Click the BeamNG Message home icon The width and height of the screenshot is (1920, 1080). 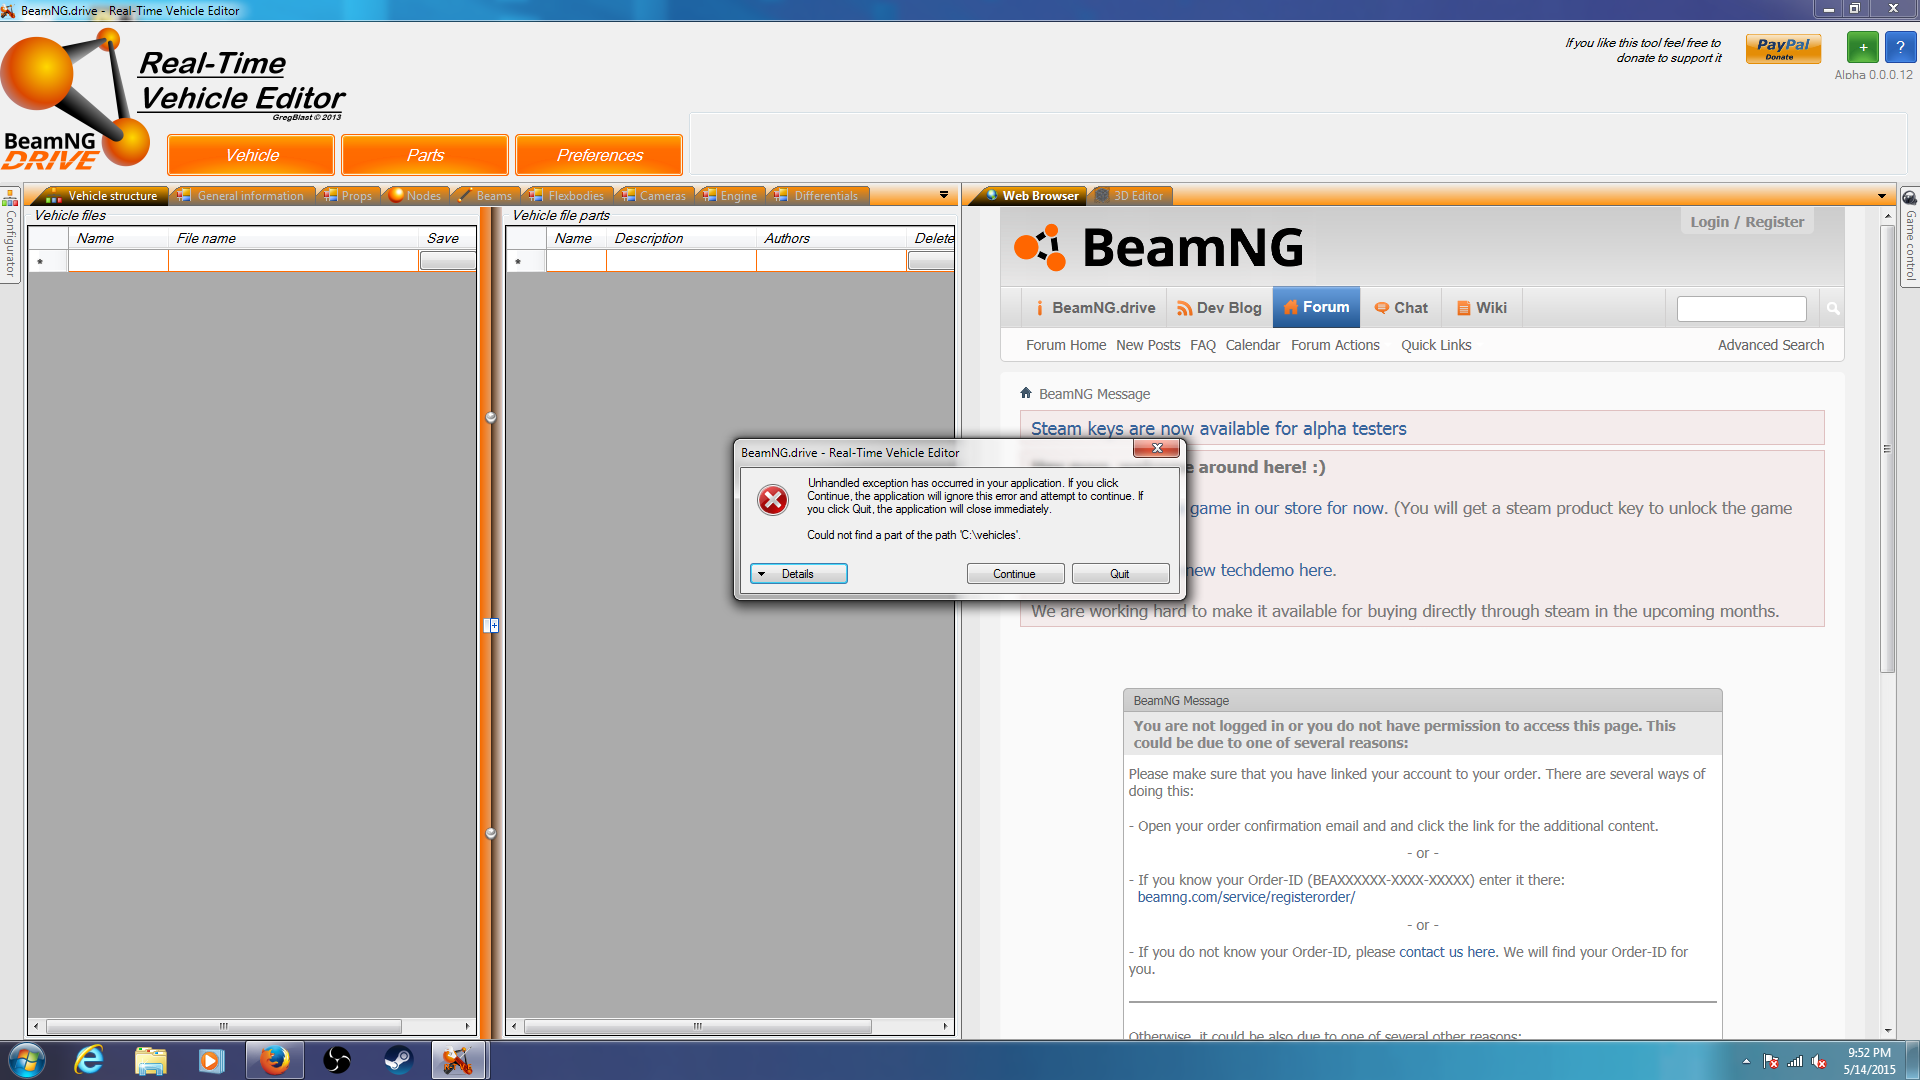pyautogui.click(x=1025, y=393)
